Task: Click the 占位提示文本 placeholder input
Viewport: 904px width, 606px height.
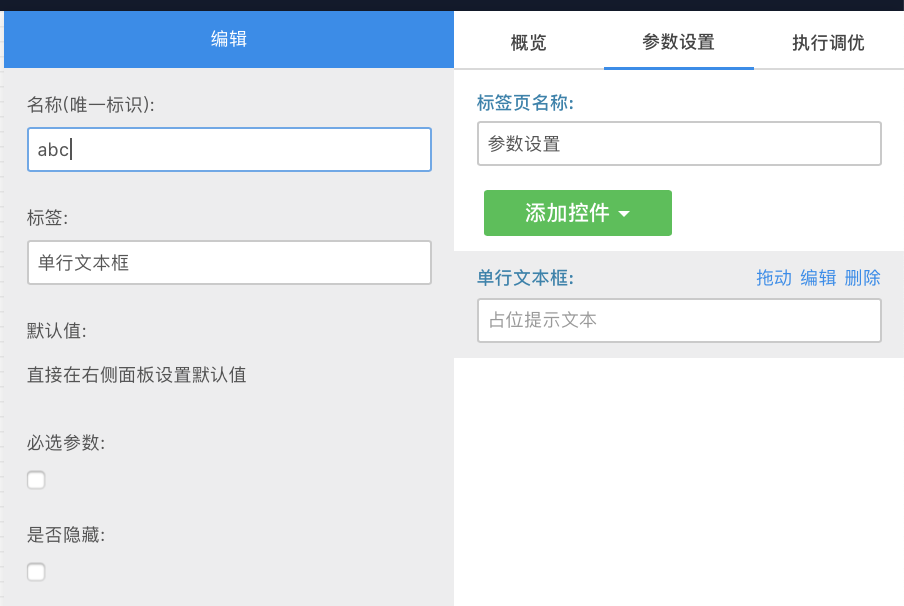Action: coord(679,321)
